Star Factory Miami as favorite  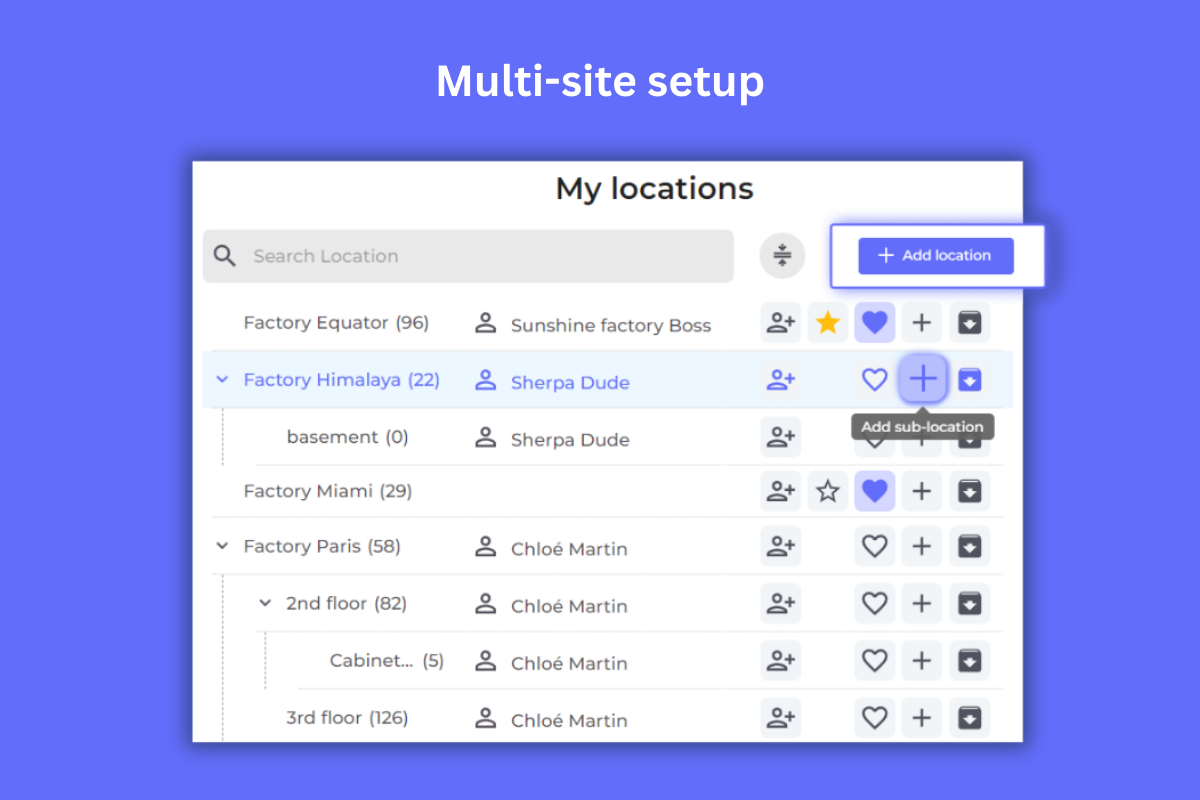click(x=827, y=490)
